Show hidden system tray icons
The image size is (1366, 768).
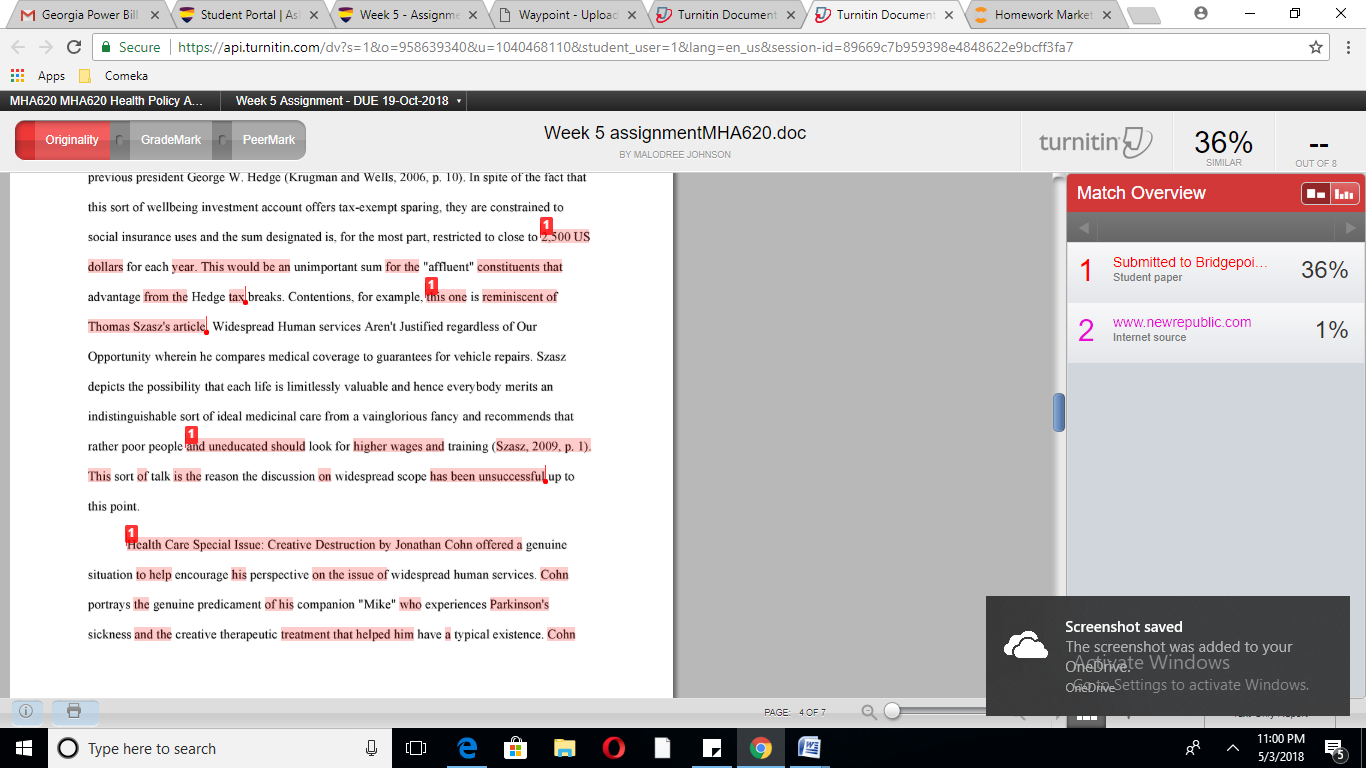coord(1233,748)
